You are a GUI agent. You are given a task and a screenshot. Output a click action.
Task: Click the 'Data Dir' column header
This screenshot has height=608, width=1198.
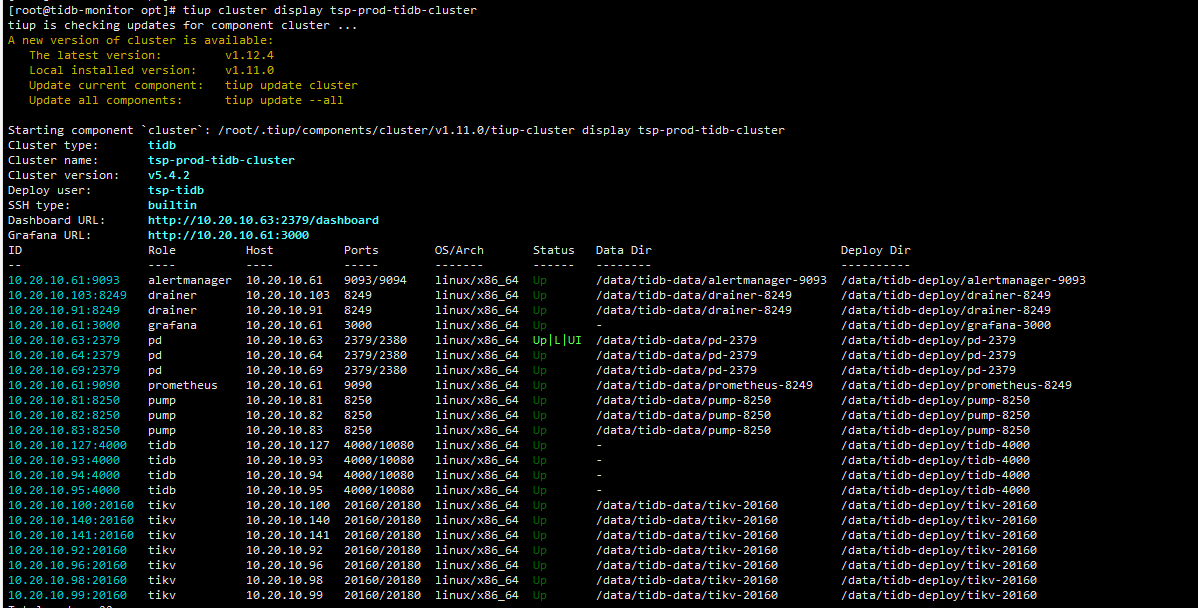coord(623,250)
